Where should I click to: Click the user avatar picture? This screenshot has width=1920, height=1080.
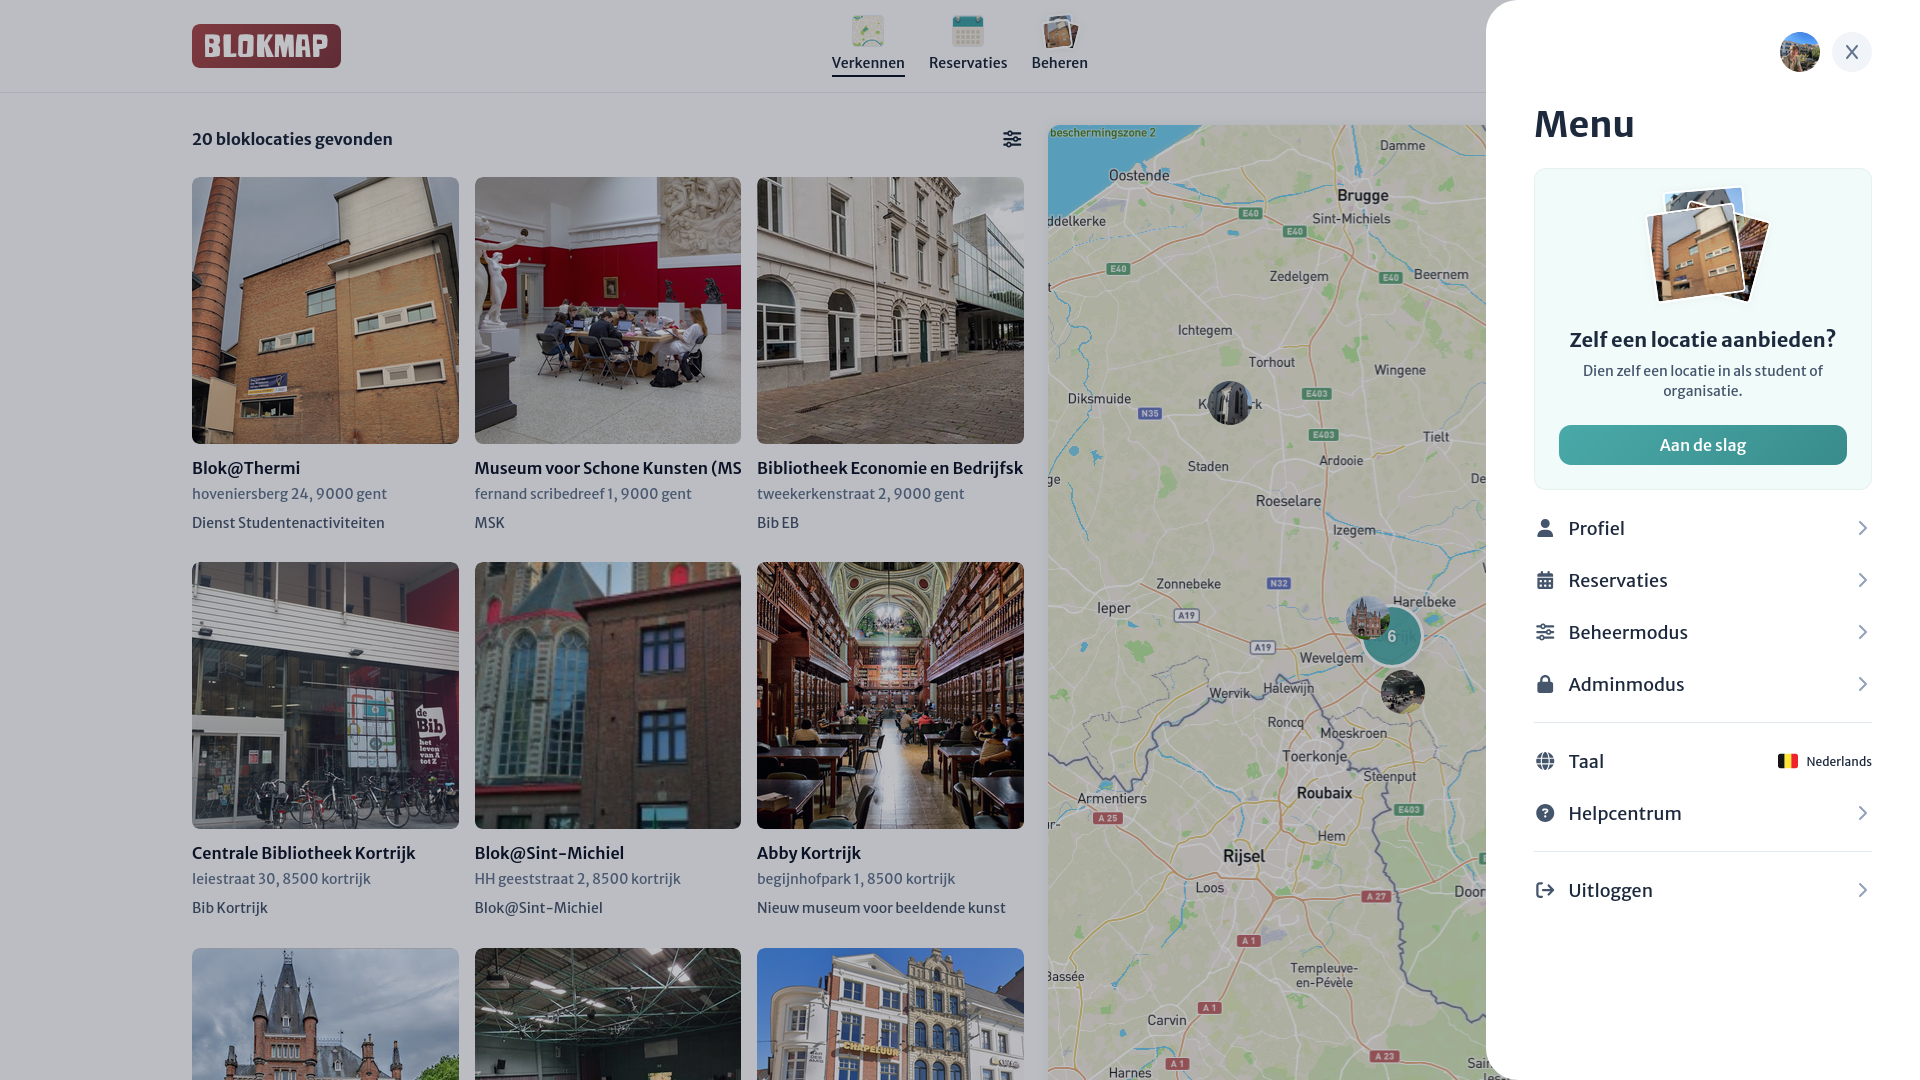click(1799, 52)
